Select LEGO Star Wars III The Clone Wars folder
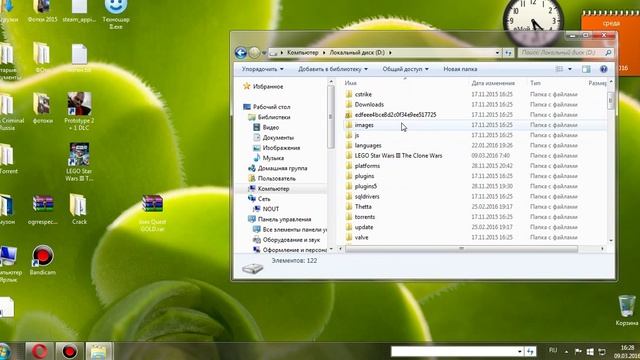 tap(398, 156)
